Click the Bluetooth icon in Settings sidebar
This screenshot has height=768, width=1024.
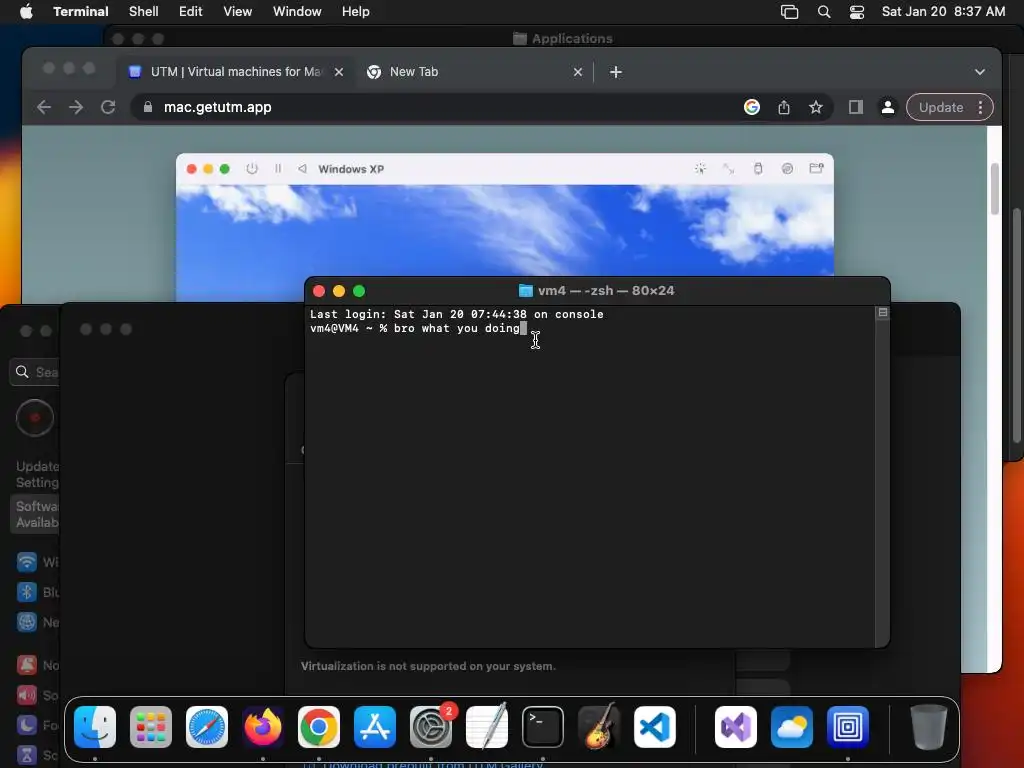tap(27, 592)
